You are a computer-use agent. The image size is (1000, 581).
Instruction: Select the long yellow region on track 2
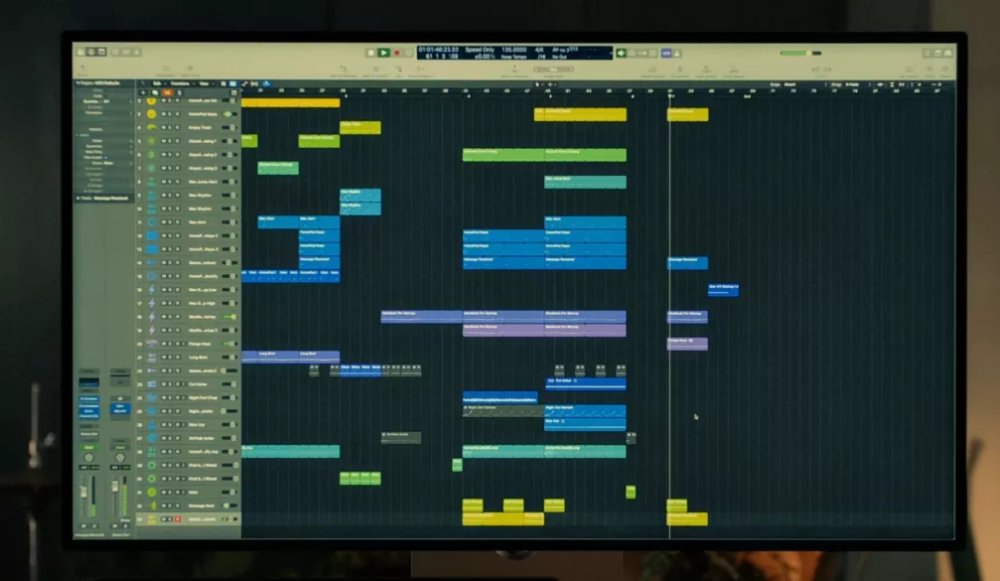pyautogui.click(x=290, y=103)
